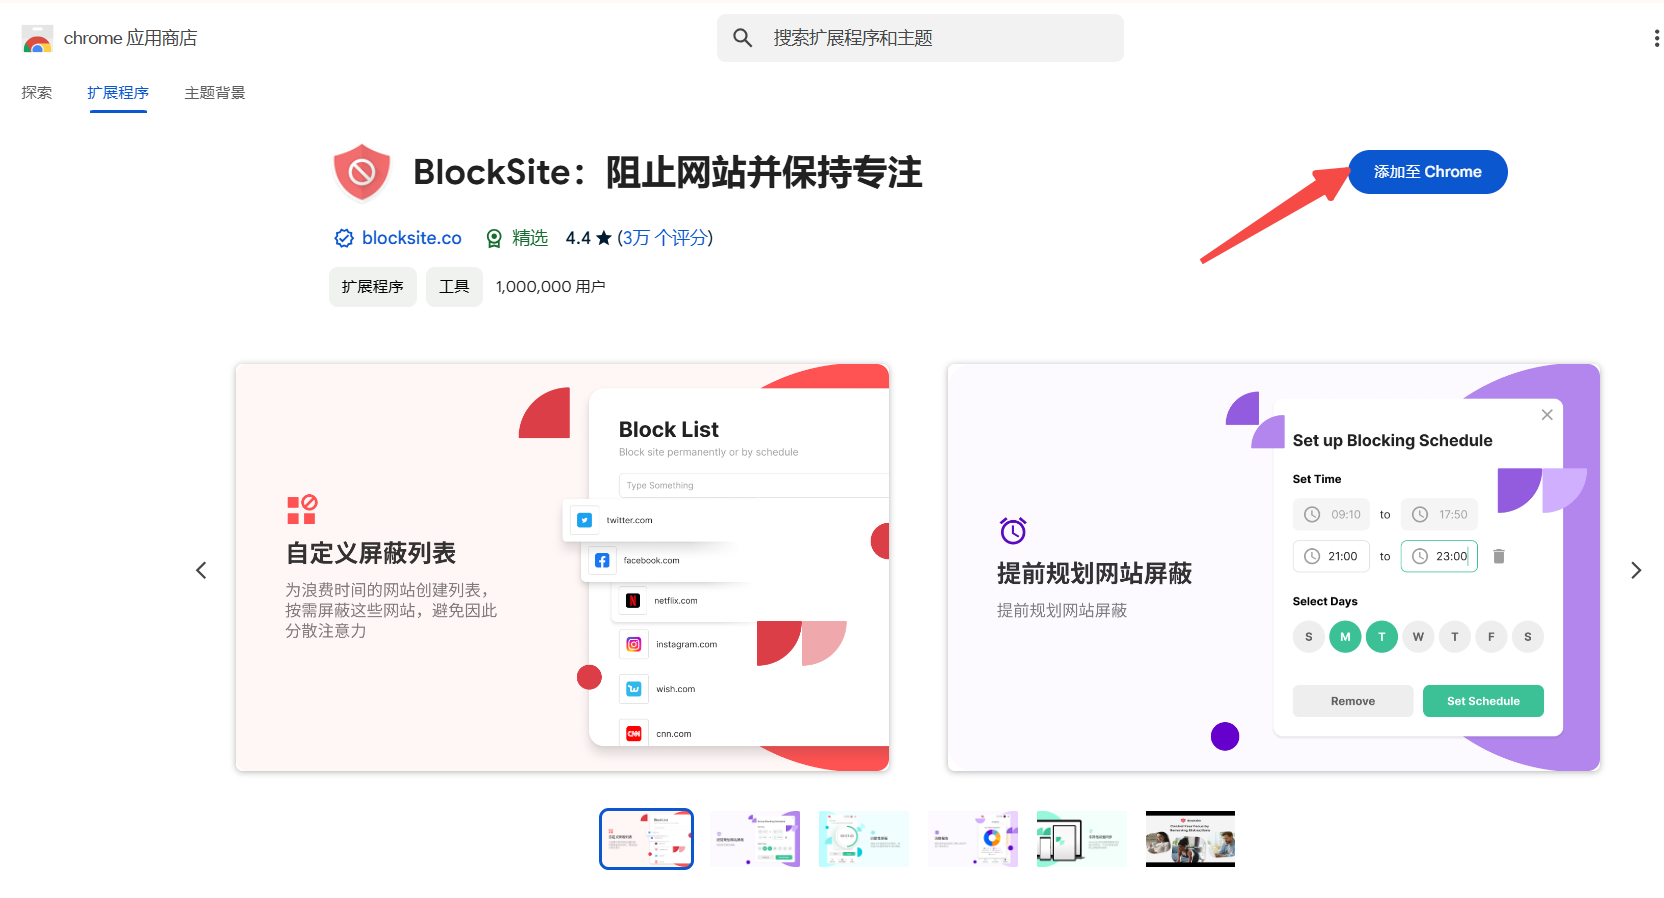Viewport: 1664px width, 898px height.
Task: Select the 扩展程序 tab
Action: point(118,93)
